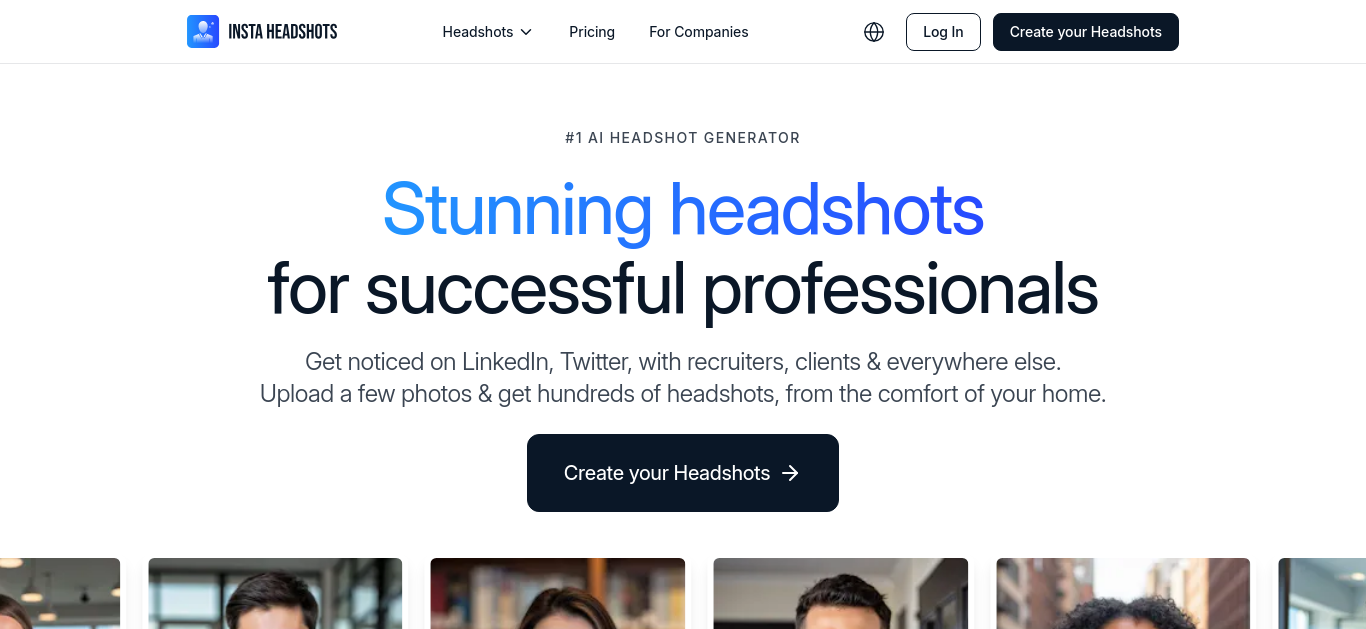Open the For Companies page
Screen dimensions: 1366x629
699,32
